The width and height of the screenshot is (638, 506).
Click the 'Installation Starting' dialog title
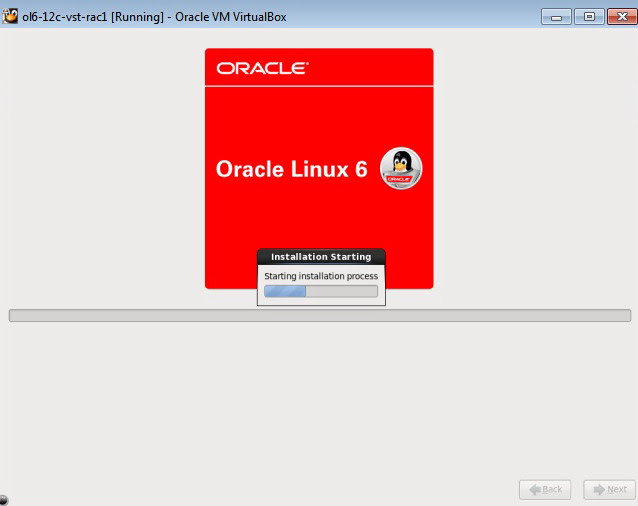pyautogui.click(x=321, y=257)
